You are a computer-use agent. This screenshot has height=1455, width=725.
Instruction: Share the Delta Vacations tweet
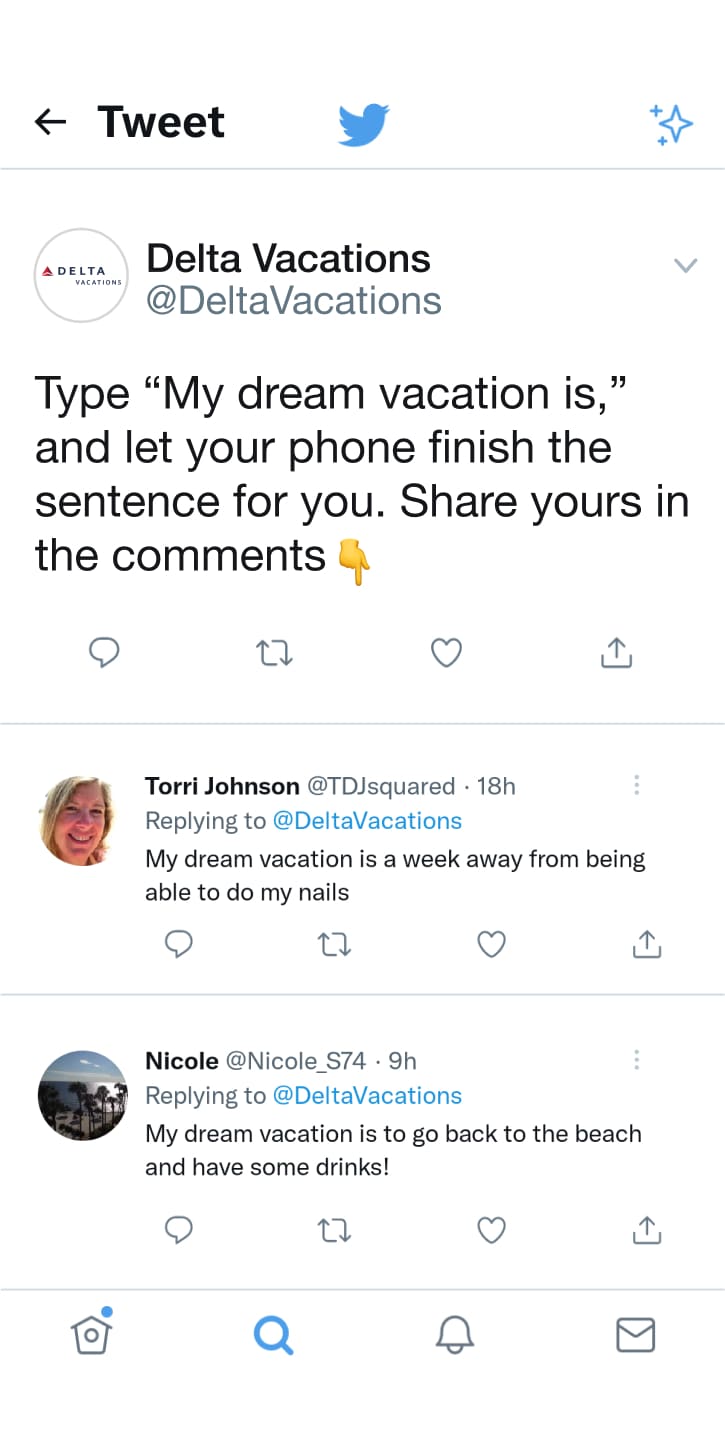[x=616, y=652]
